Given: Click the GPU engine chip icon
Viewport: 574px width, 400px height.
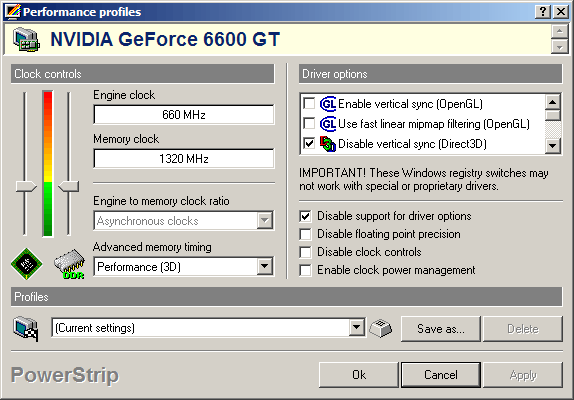Looking at the screenshot, I should click(x=27, y=264).
